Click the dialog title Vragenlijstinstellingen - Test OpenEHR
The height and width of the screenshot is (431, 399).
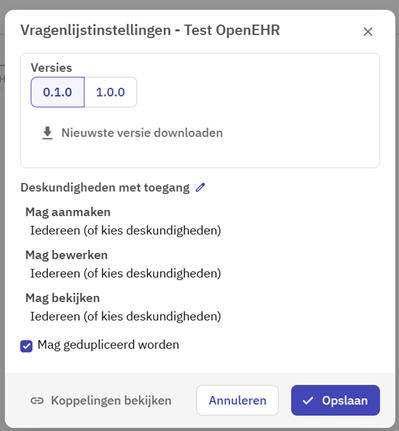[x=150, y=30]
